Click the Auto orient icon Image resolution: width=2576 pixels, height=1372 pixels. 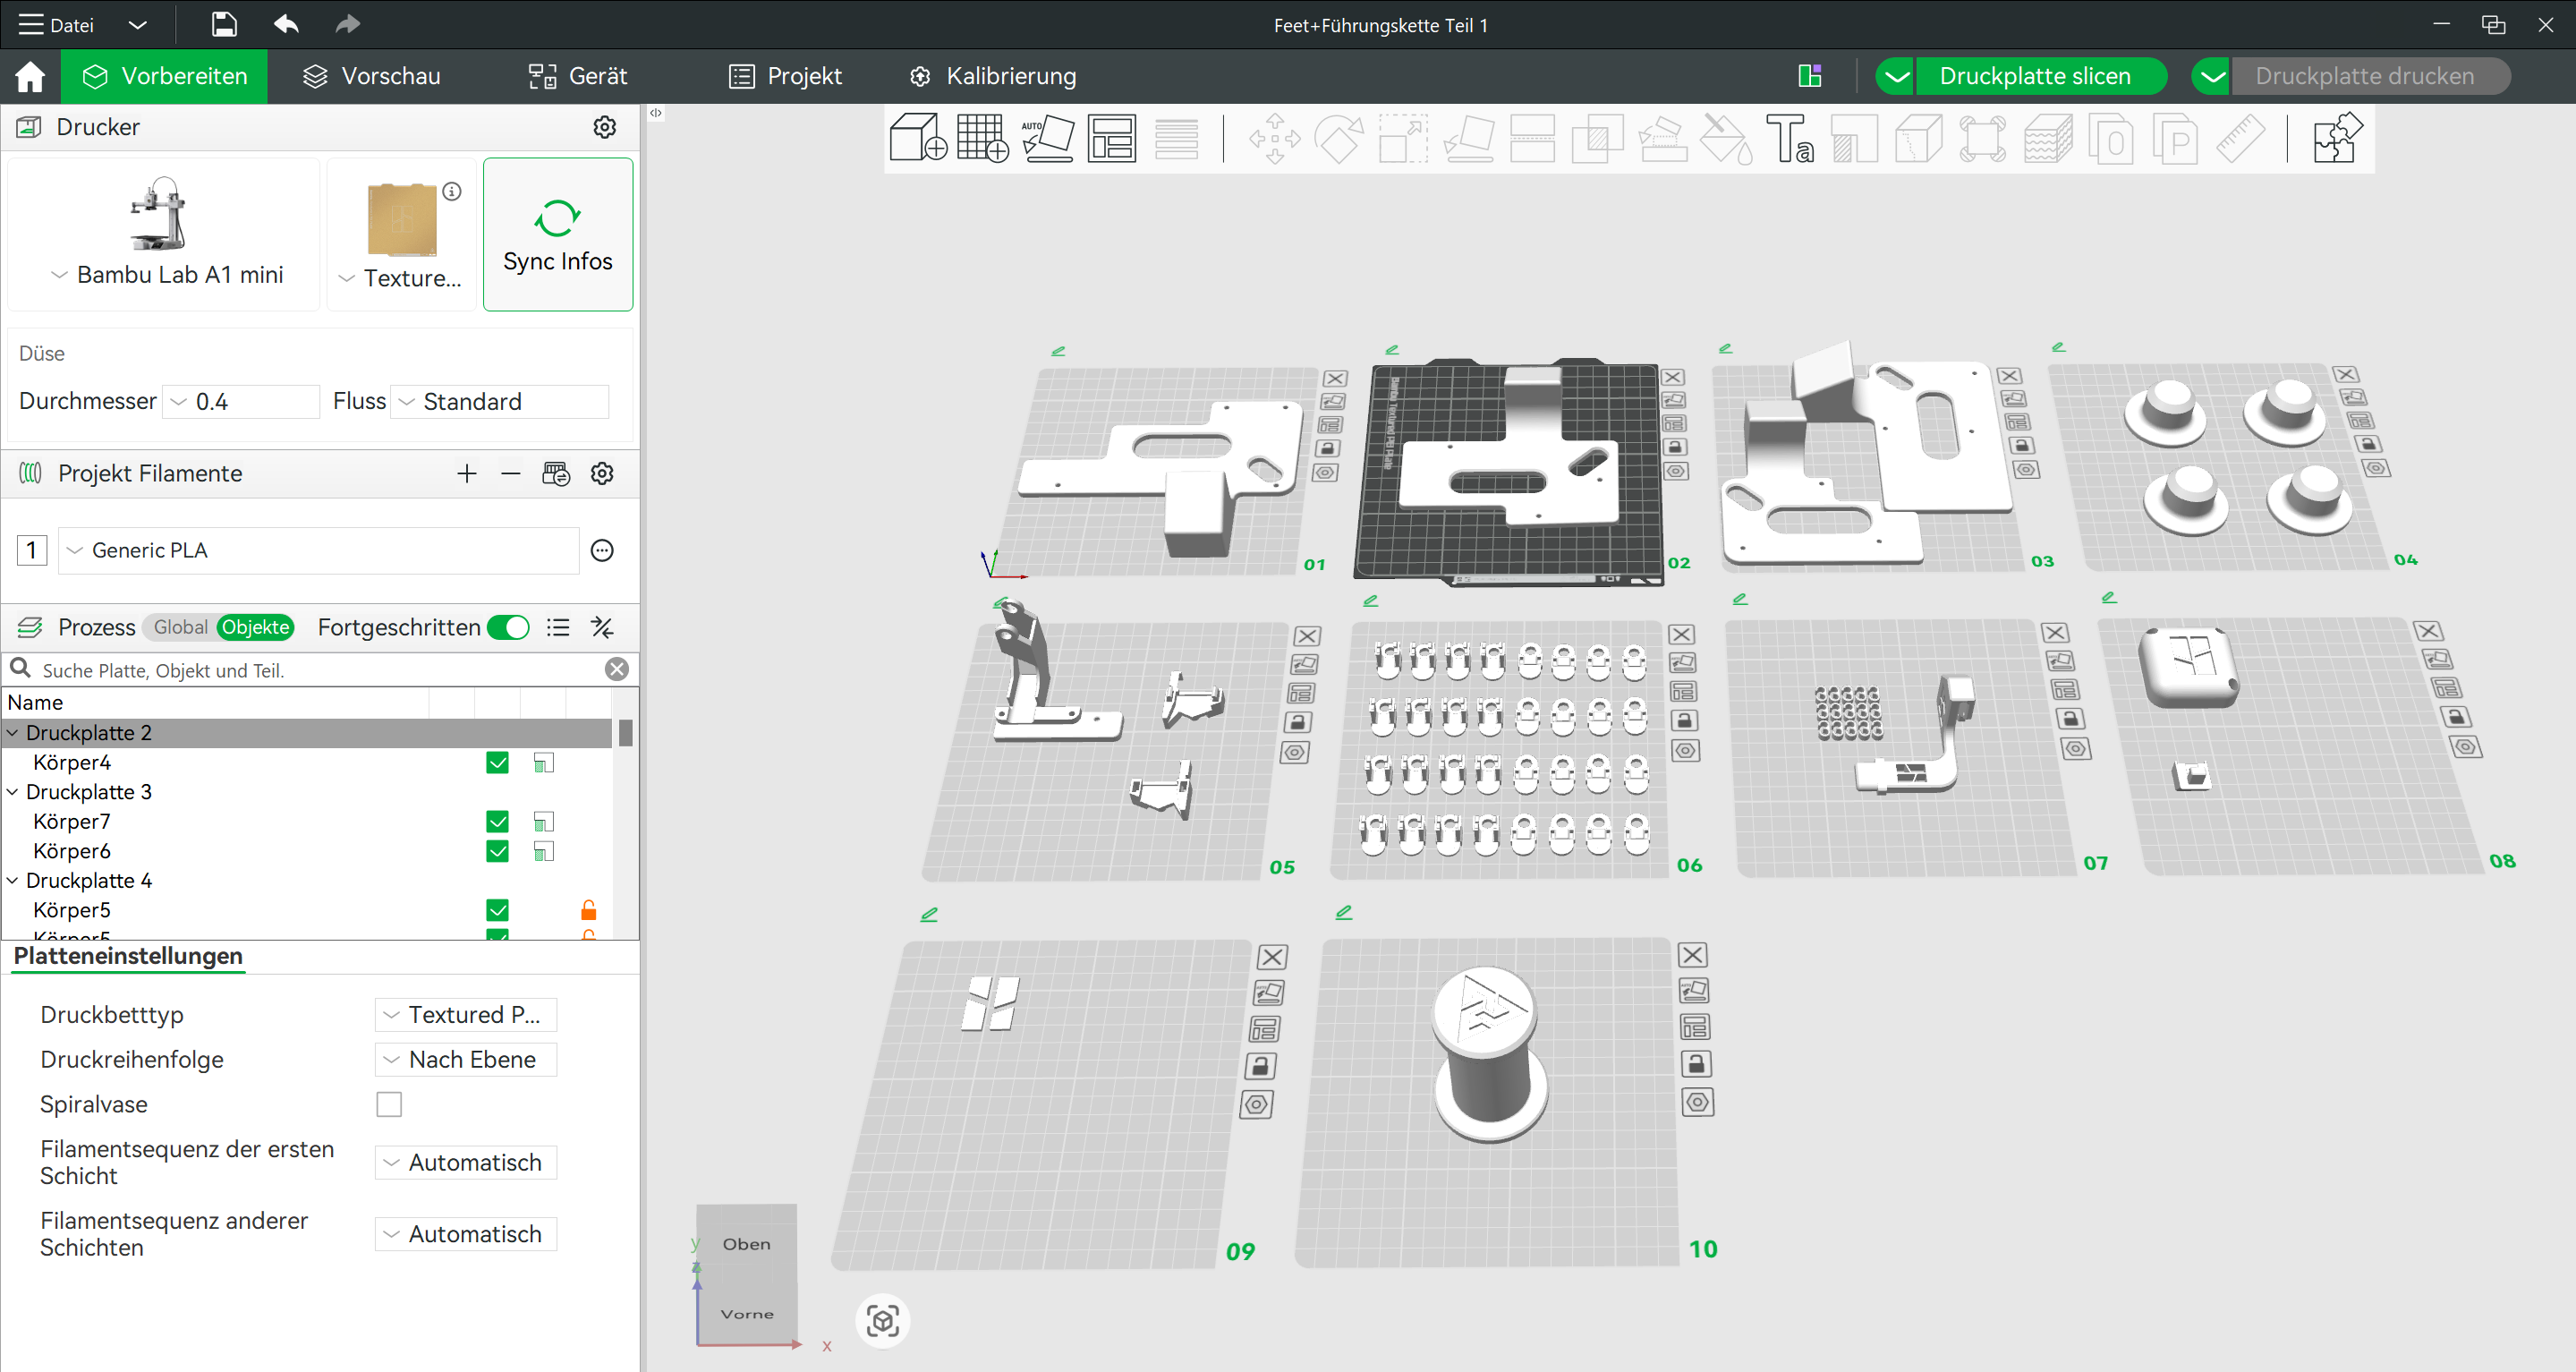pos(1047,138)
